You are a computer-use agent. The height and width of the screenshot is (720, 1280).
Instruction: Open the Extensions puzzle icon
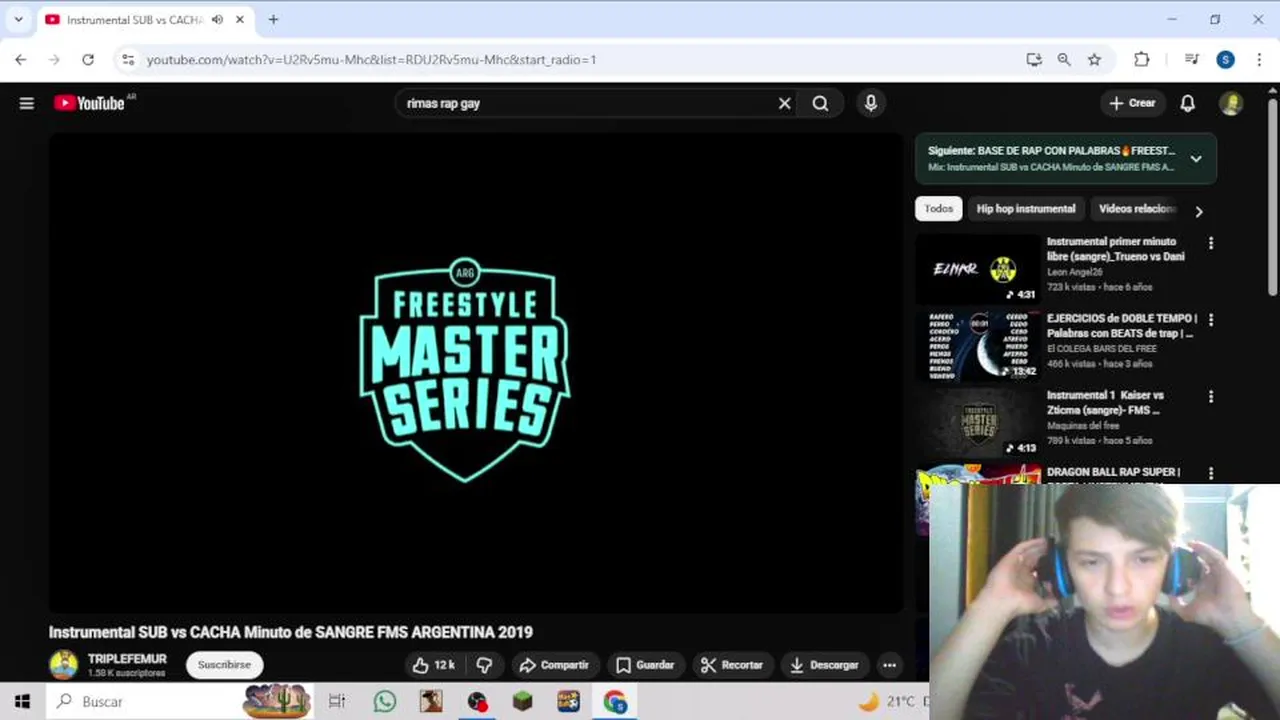[1142, 60]
